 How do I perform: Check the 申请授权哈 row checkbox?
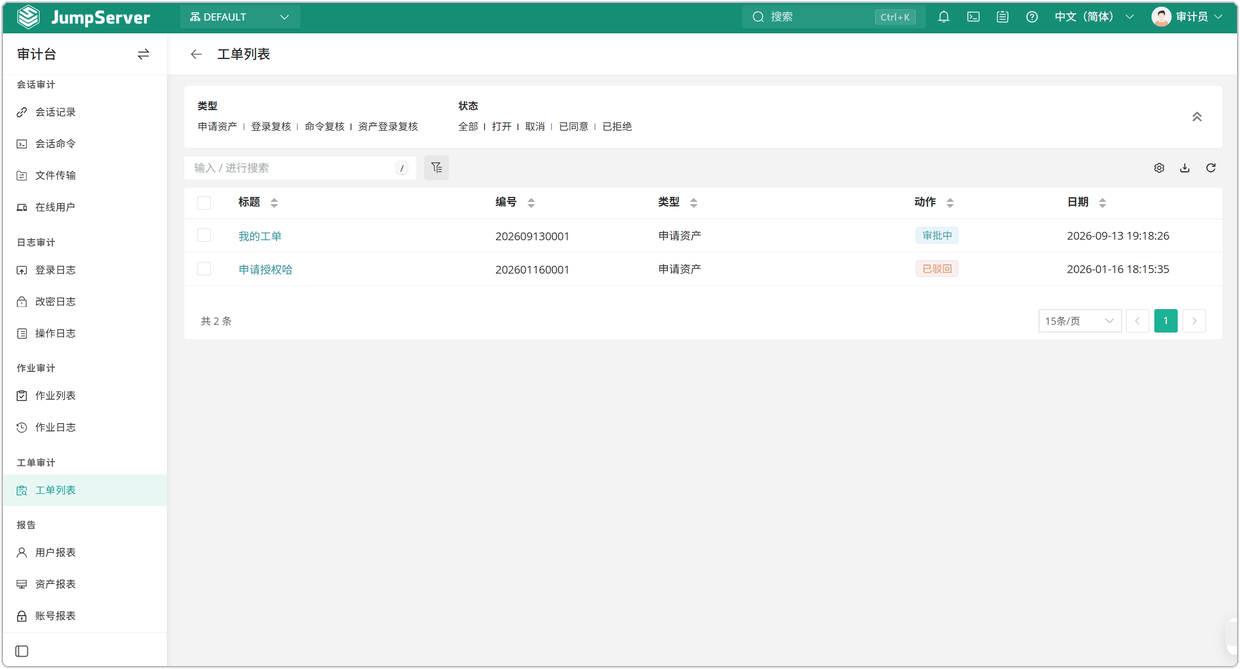pos(204,269)
